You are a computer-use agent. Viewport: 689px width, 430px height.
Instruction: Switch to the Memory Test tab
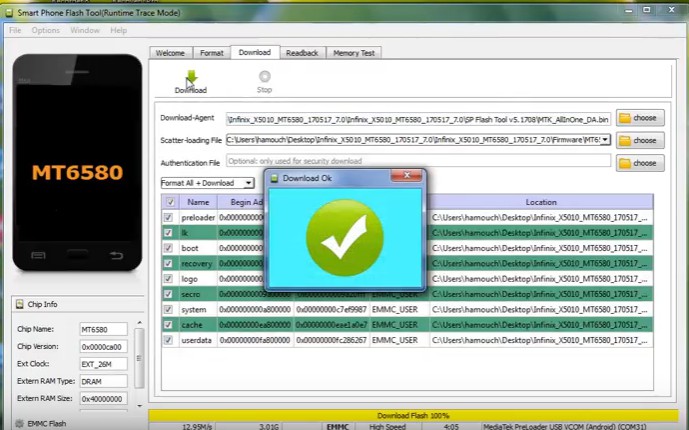(x=353, y=53)
